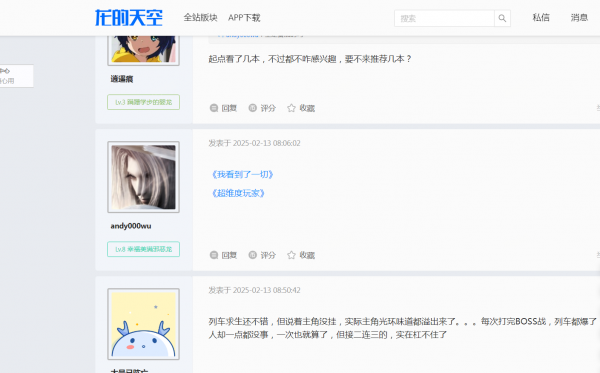
Task: Open the anime girl avatar thumbnail
Action: 143,50
